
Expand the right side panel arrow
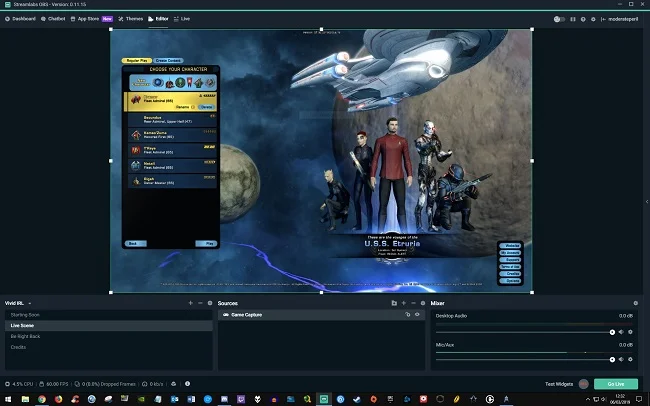[647, 202]
